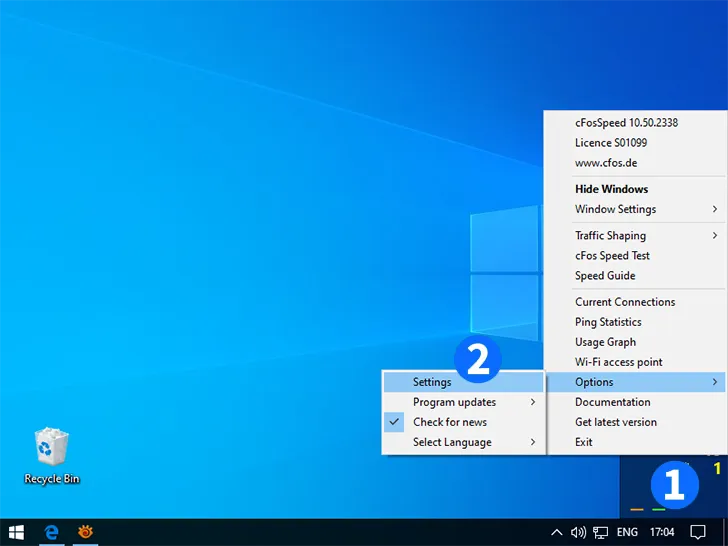Open the Action Center notifications icon

[698, 532]
